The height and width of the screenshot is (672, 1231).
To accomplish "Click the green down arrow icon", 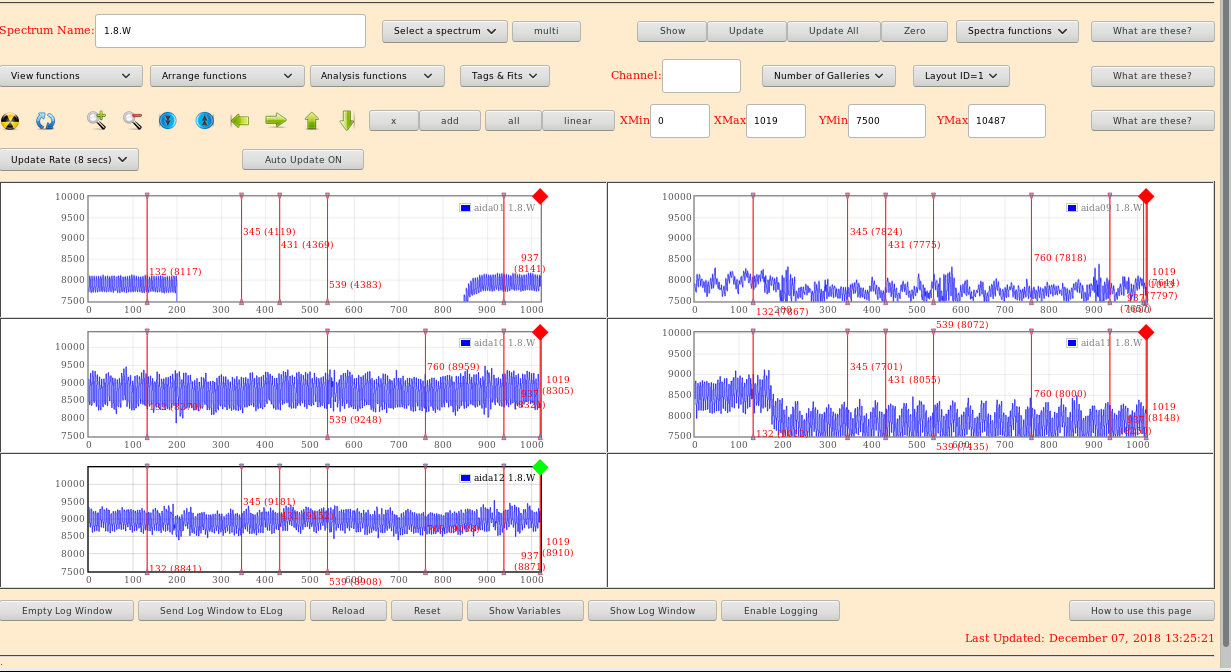I will pyautogui.click(x=347, y=121).
